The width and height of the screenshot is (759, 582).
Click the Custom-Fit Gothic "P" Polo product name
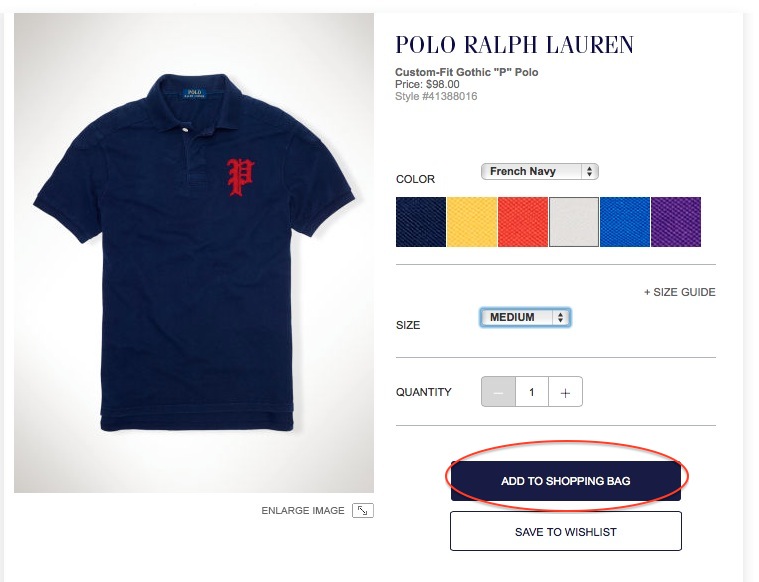click(x=467, y=72)
